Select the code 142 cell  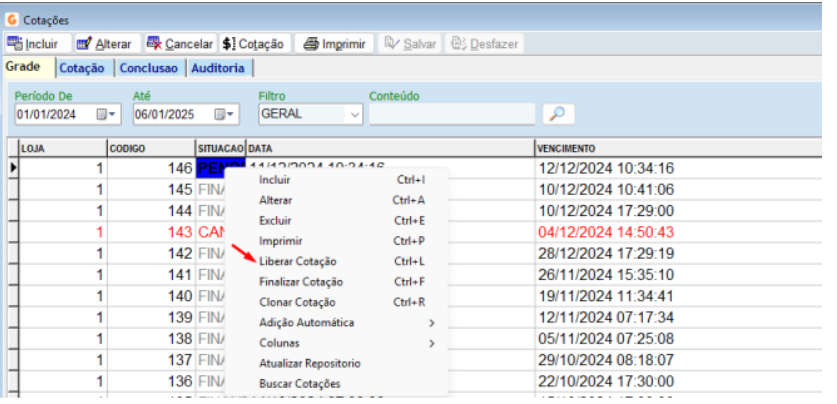[151, 254]
